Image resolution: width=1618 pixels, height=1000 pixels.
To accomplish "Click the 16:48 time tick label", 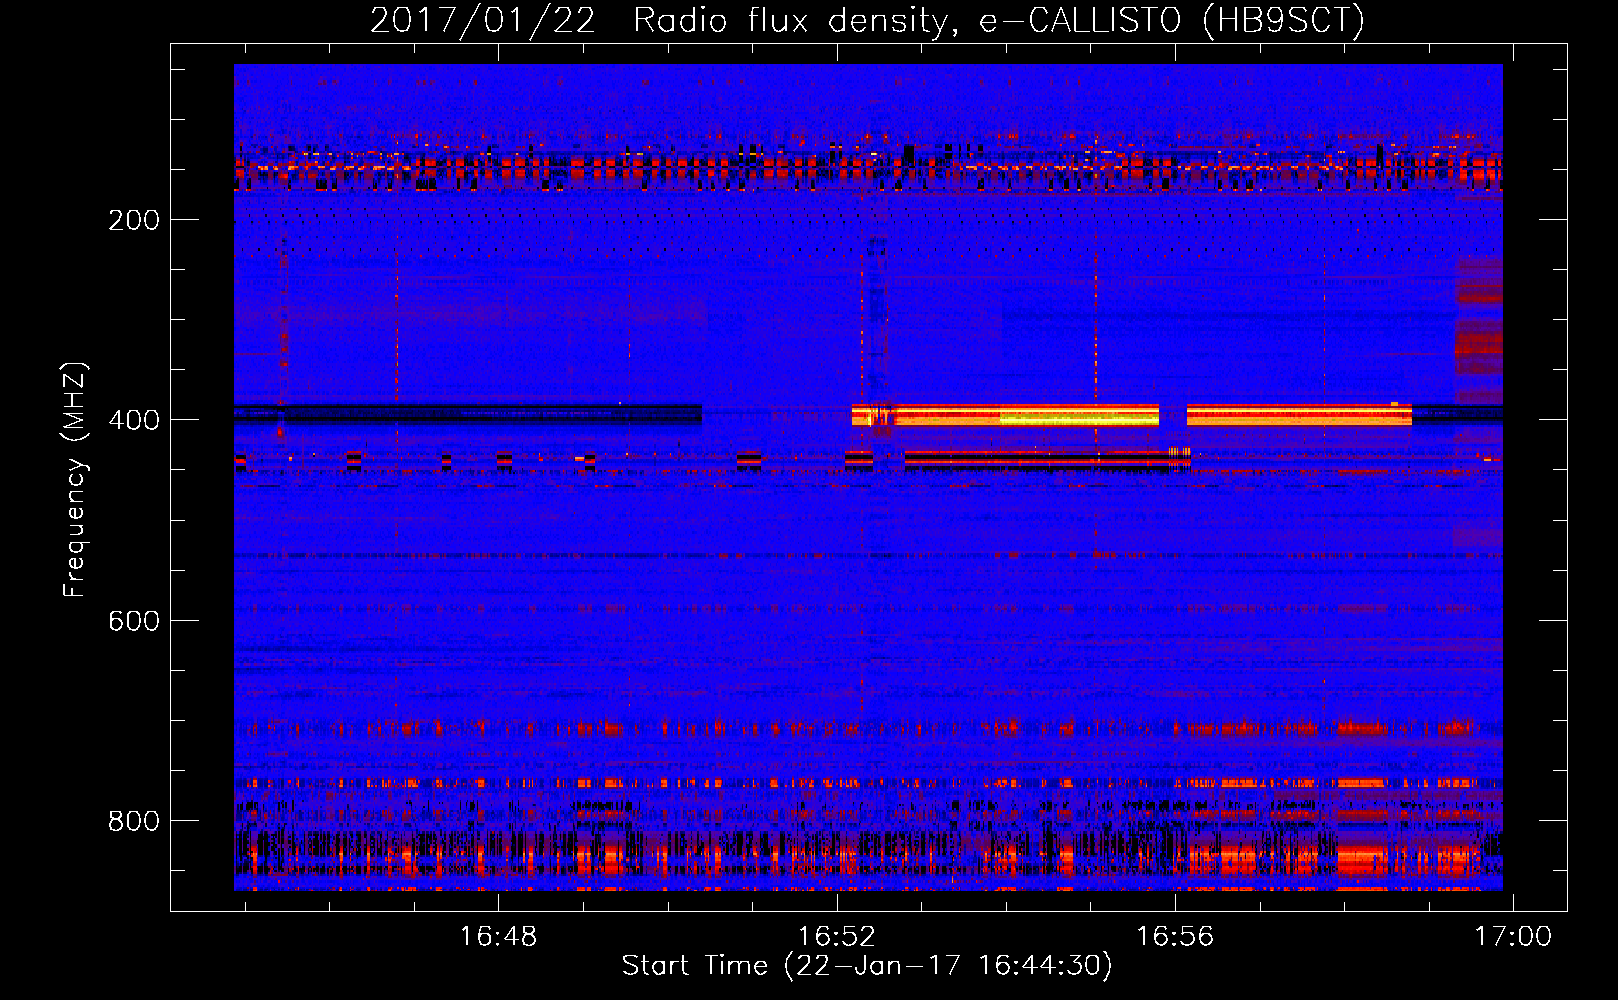I will click(x=498, y=936).
